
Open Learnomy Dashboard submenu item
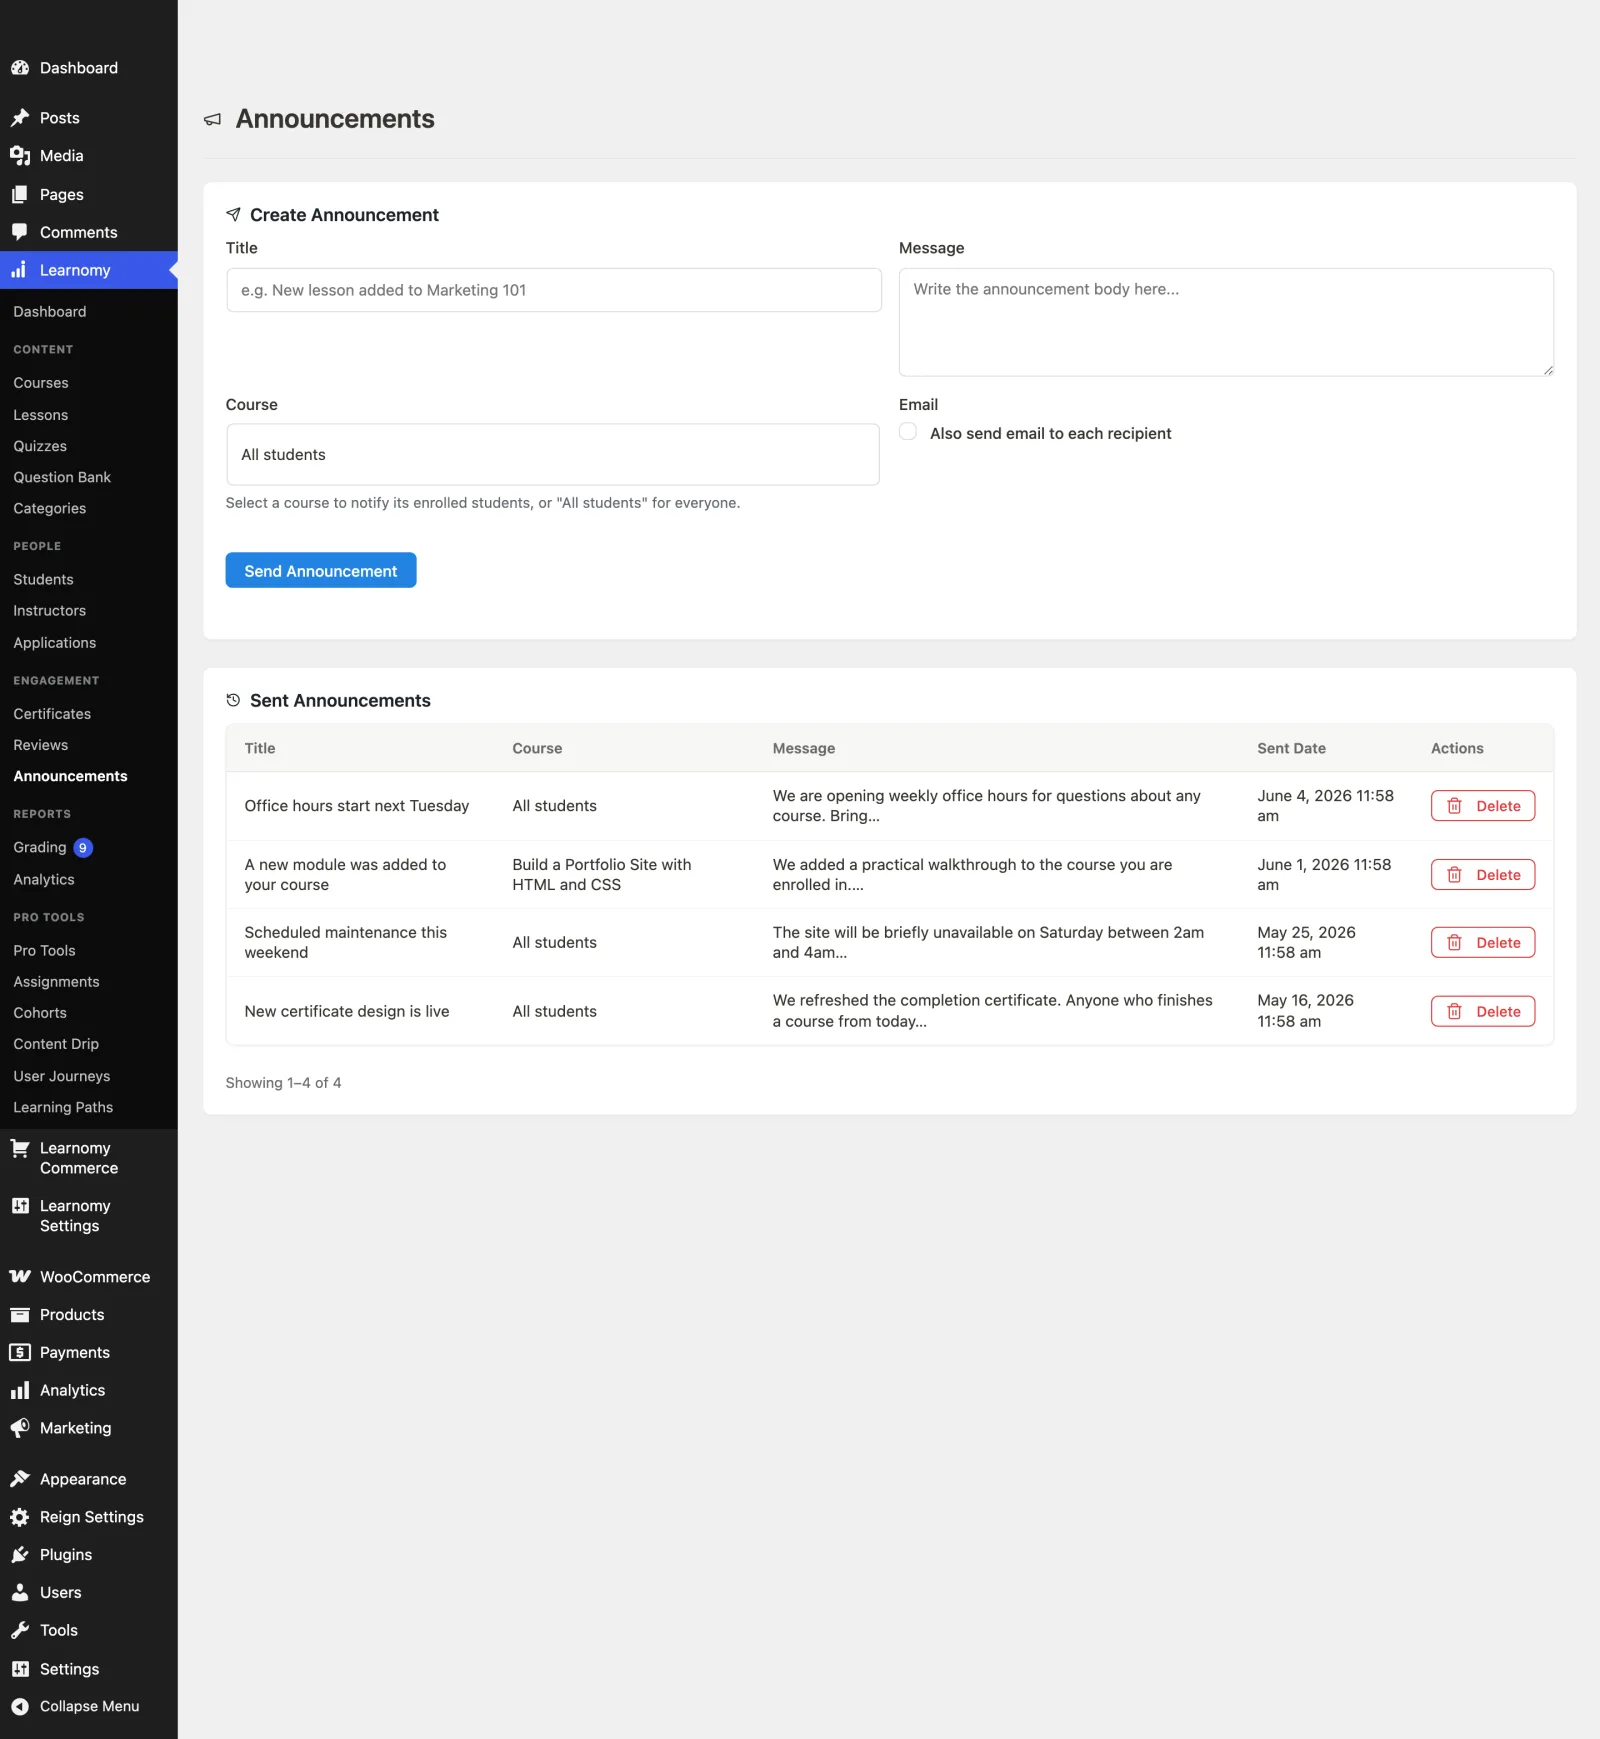click(50, 312)
